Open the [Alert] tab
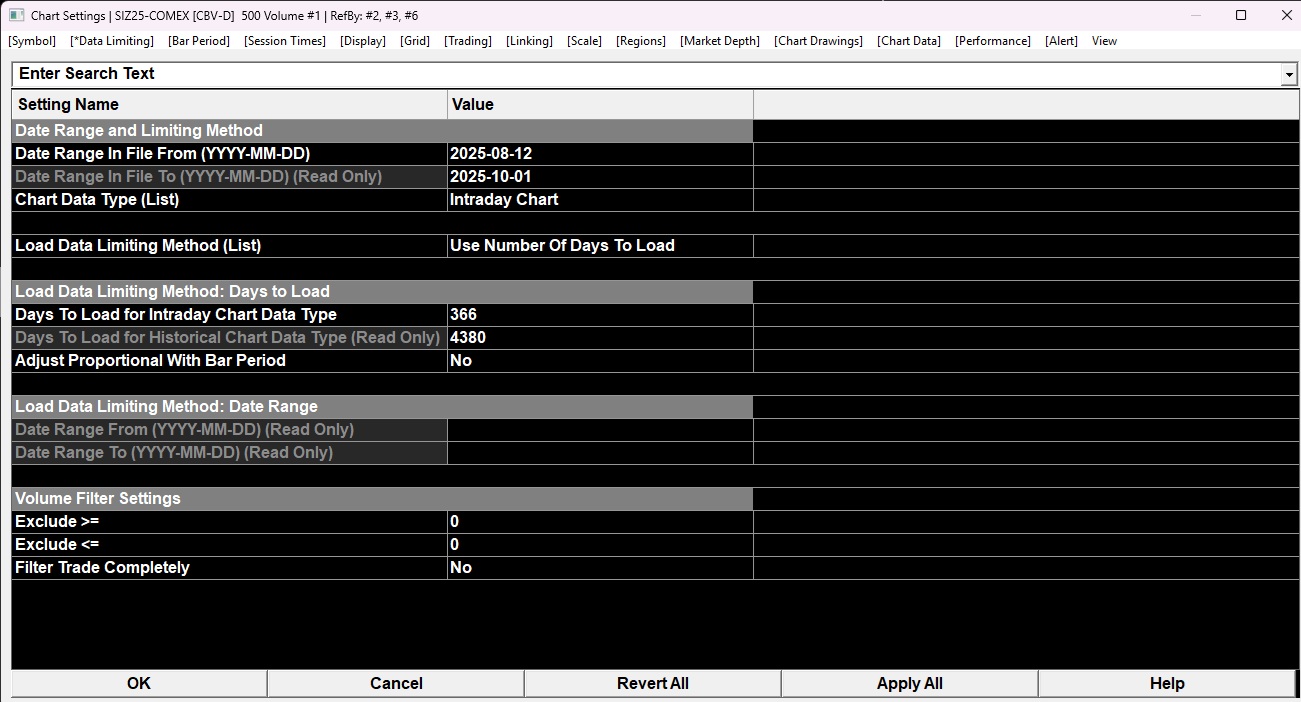Image resolution: width=1301 pixels, height=702 pixels. pyautogui.click(x=1062, y=41)
